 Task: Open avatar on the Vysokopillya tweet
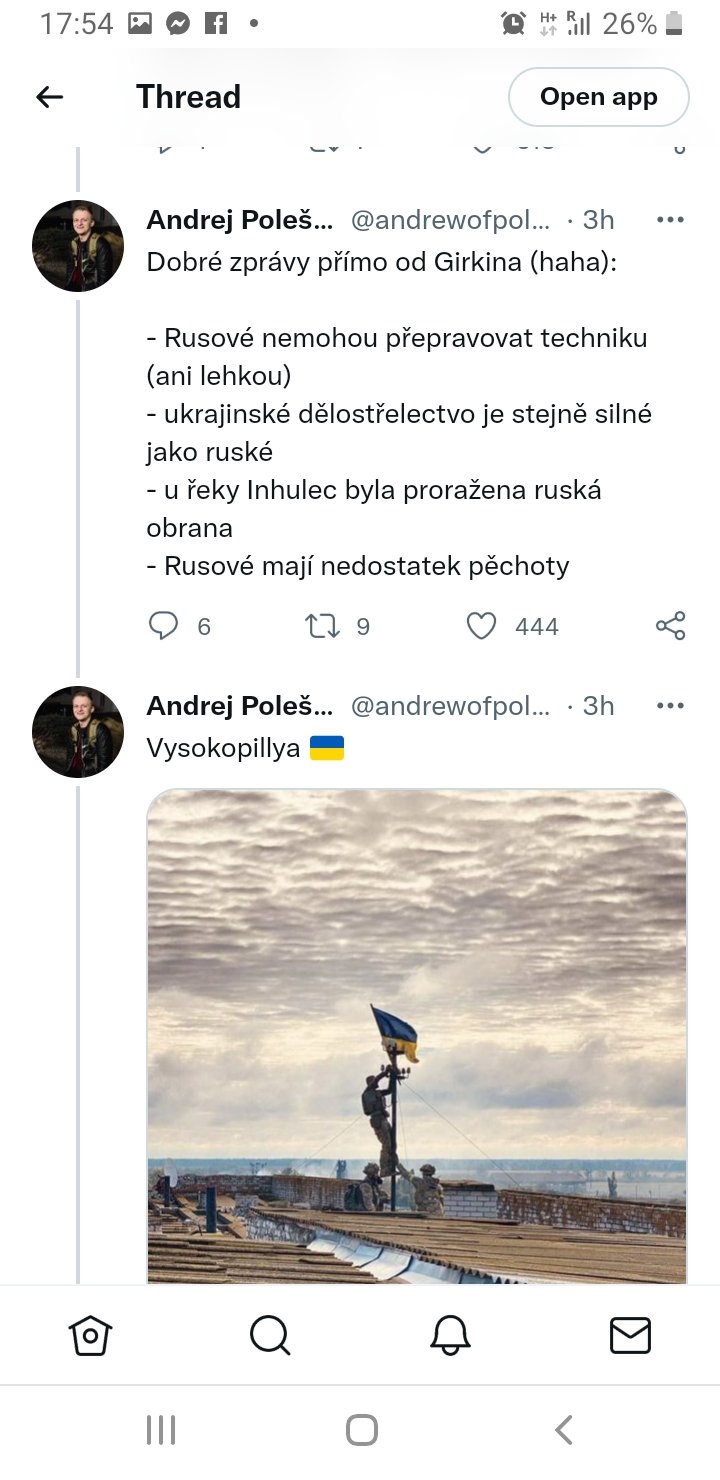click(x=78, y=732)
